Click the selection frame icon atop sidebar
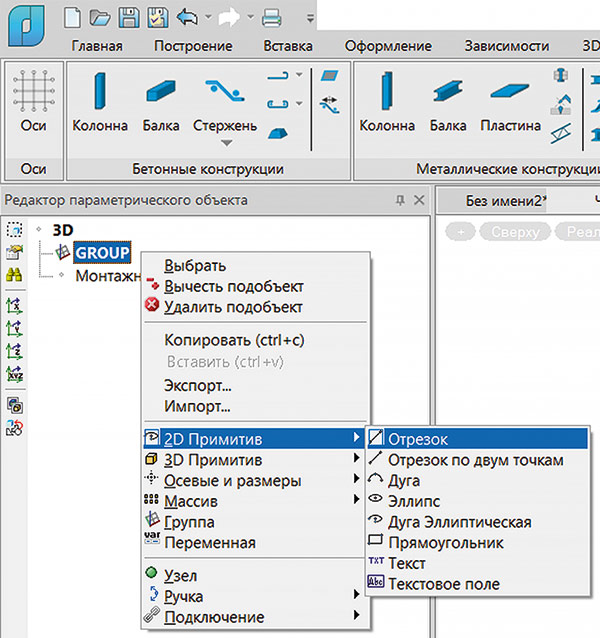 [x=15, y=230]
